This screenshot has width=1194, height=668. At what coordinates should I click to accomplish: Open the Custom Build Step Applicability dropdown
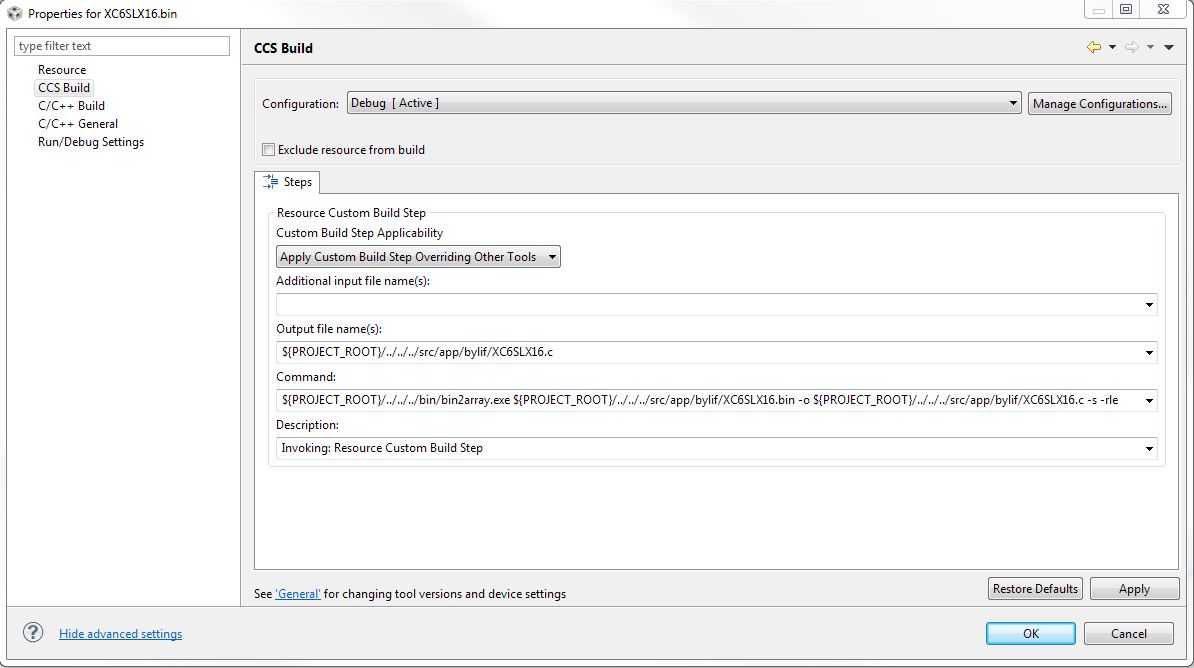[x=552, y=256]
